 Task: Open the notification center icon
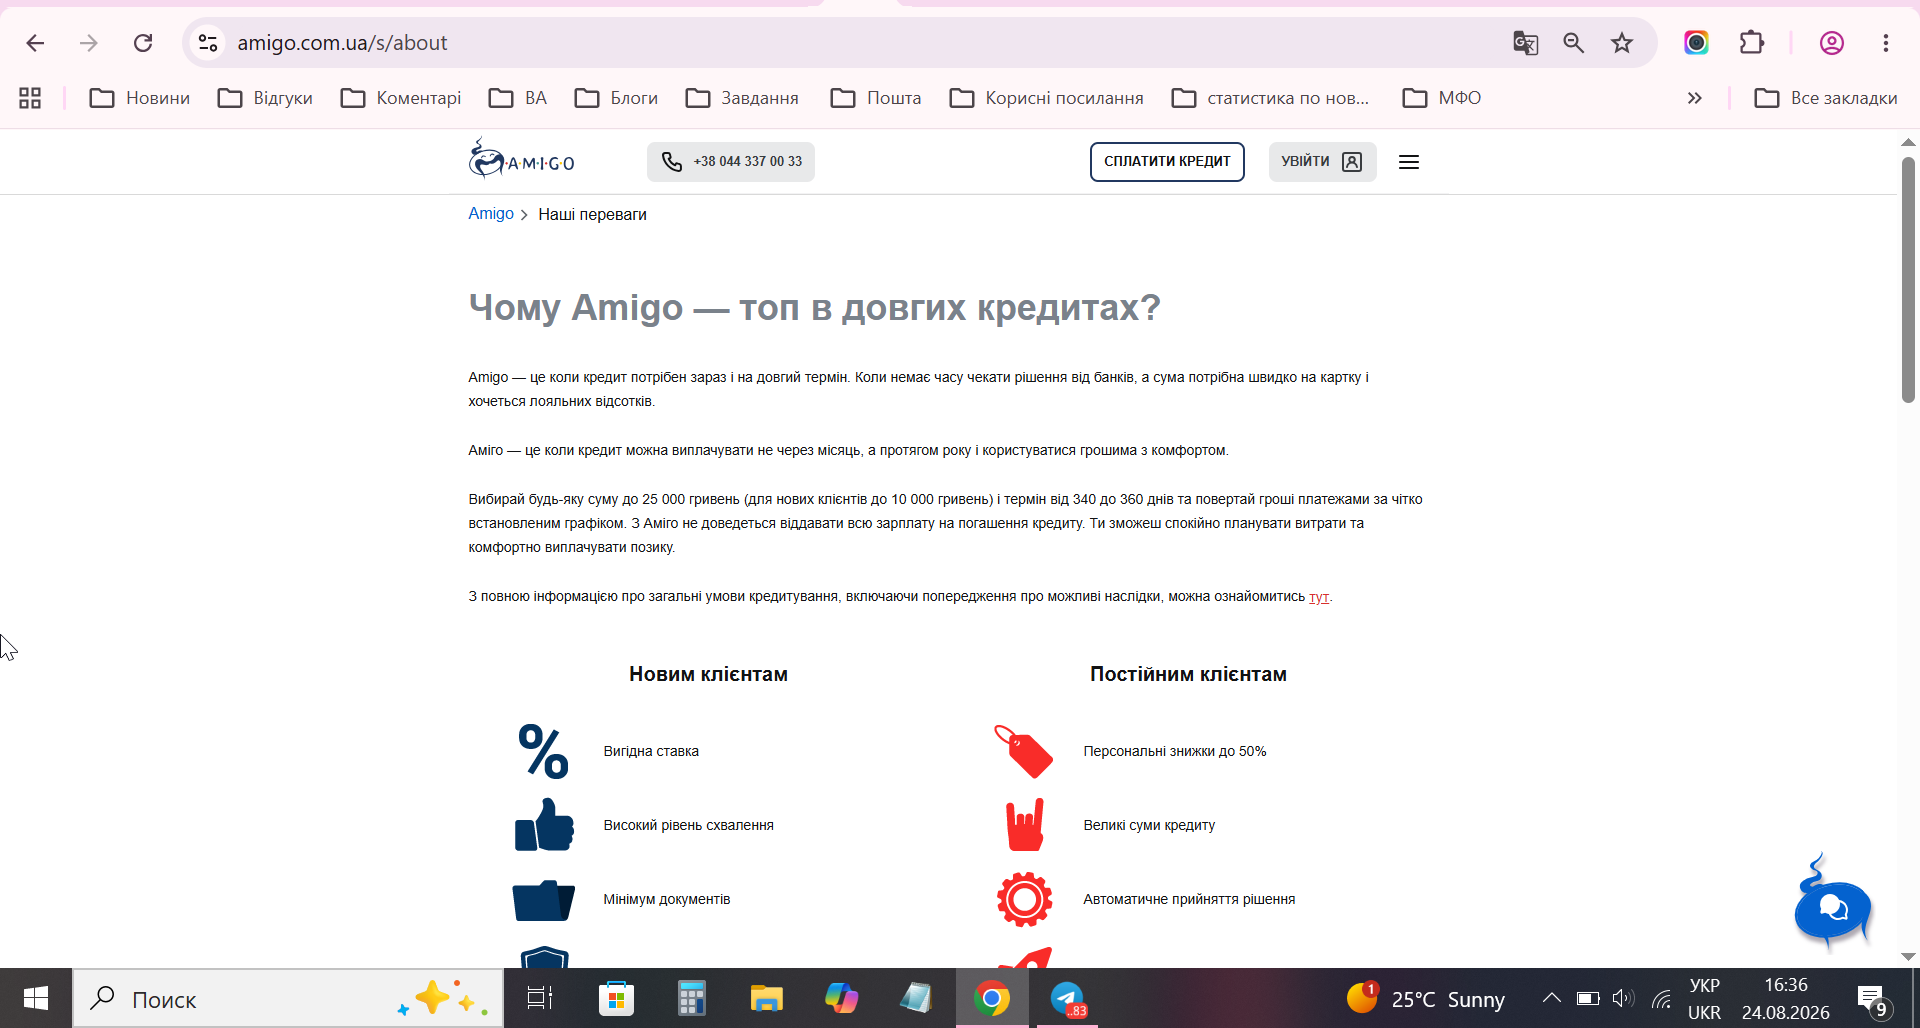point(1872,998)
